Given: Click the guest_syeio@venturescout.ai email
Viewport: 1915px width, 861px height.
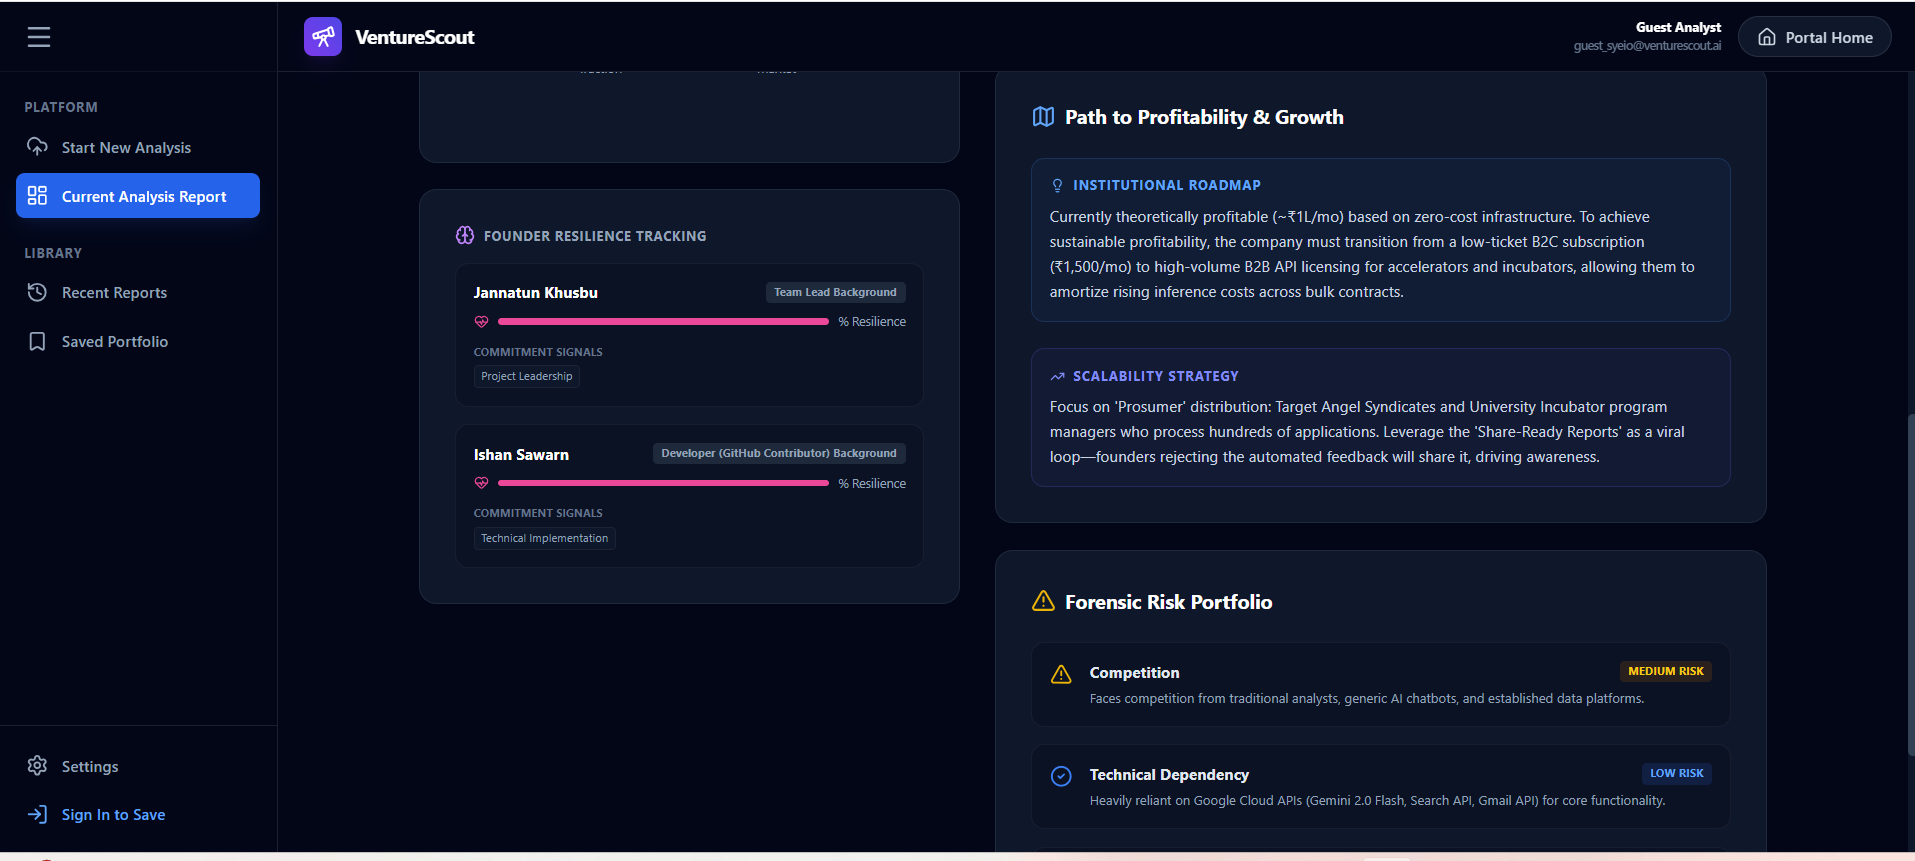Looking at the screenshot, I should point(1647,46).
